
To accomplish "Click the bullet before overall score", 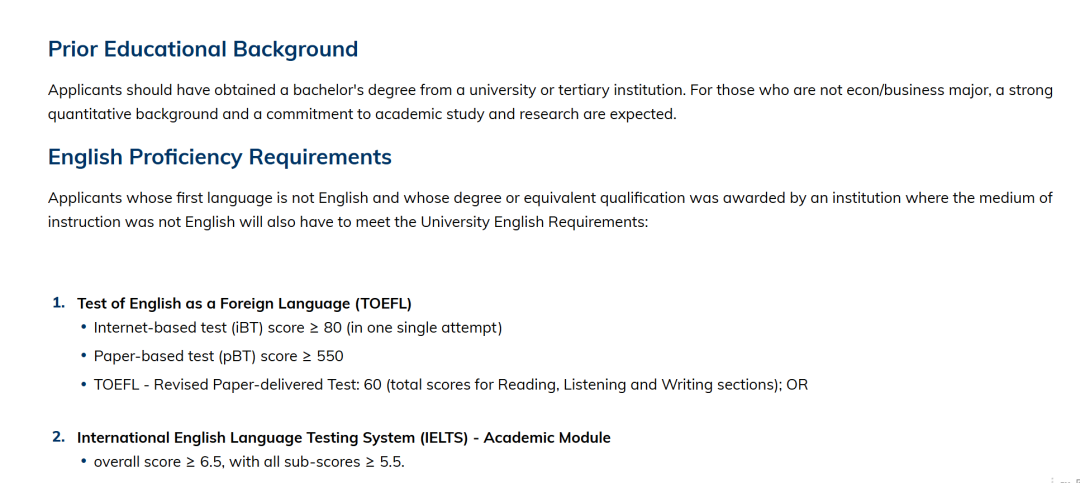I will tap(82, 462).
